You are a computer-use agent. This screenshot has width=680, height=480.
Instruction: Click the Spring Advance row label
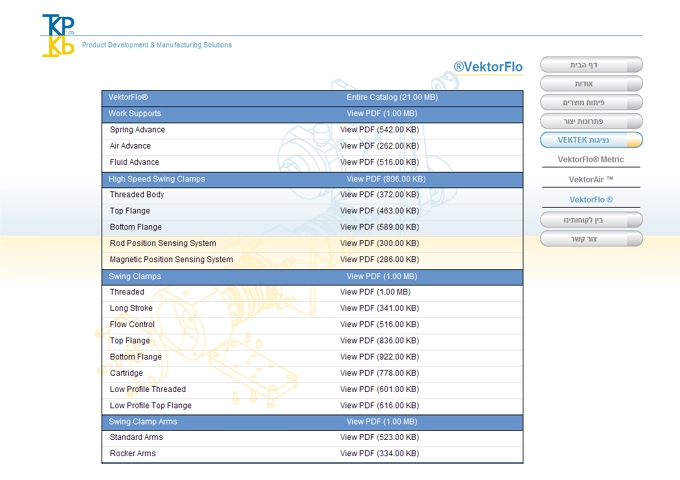pyautogui.click(x=137, y=130)
